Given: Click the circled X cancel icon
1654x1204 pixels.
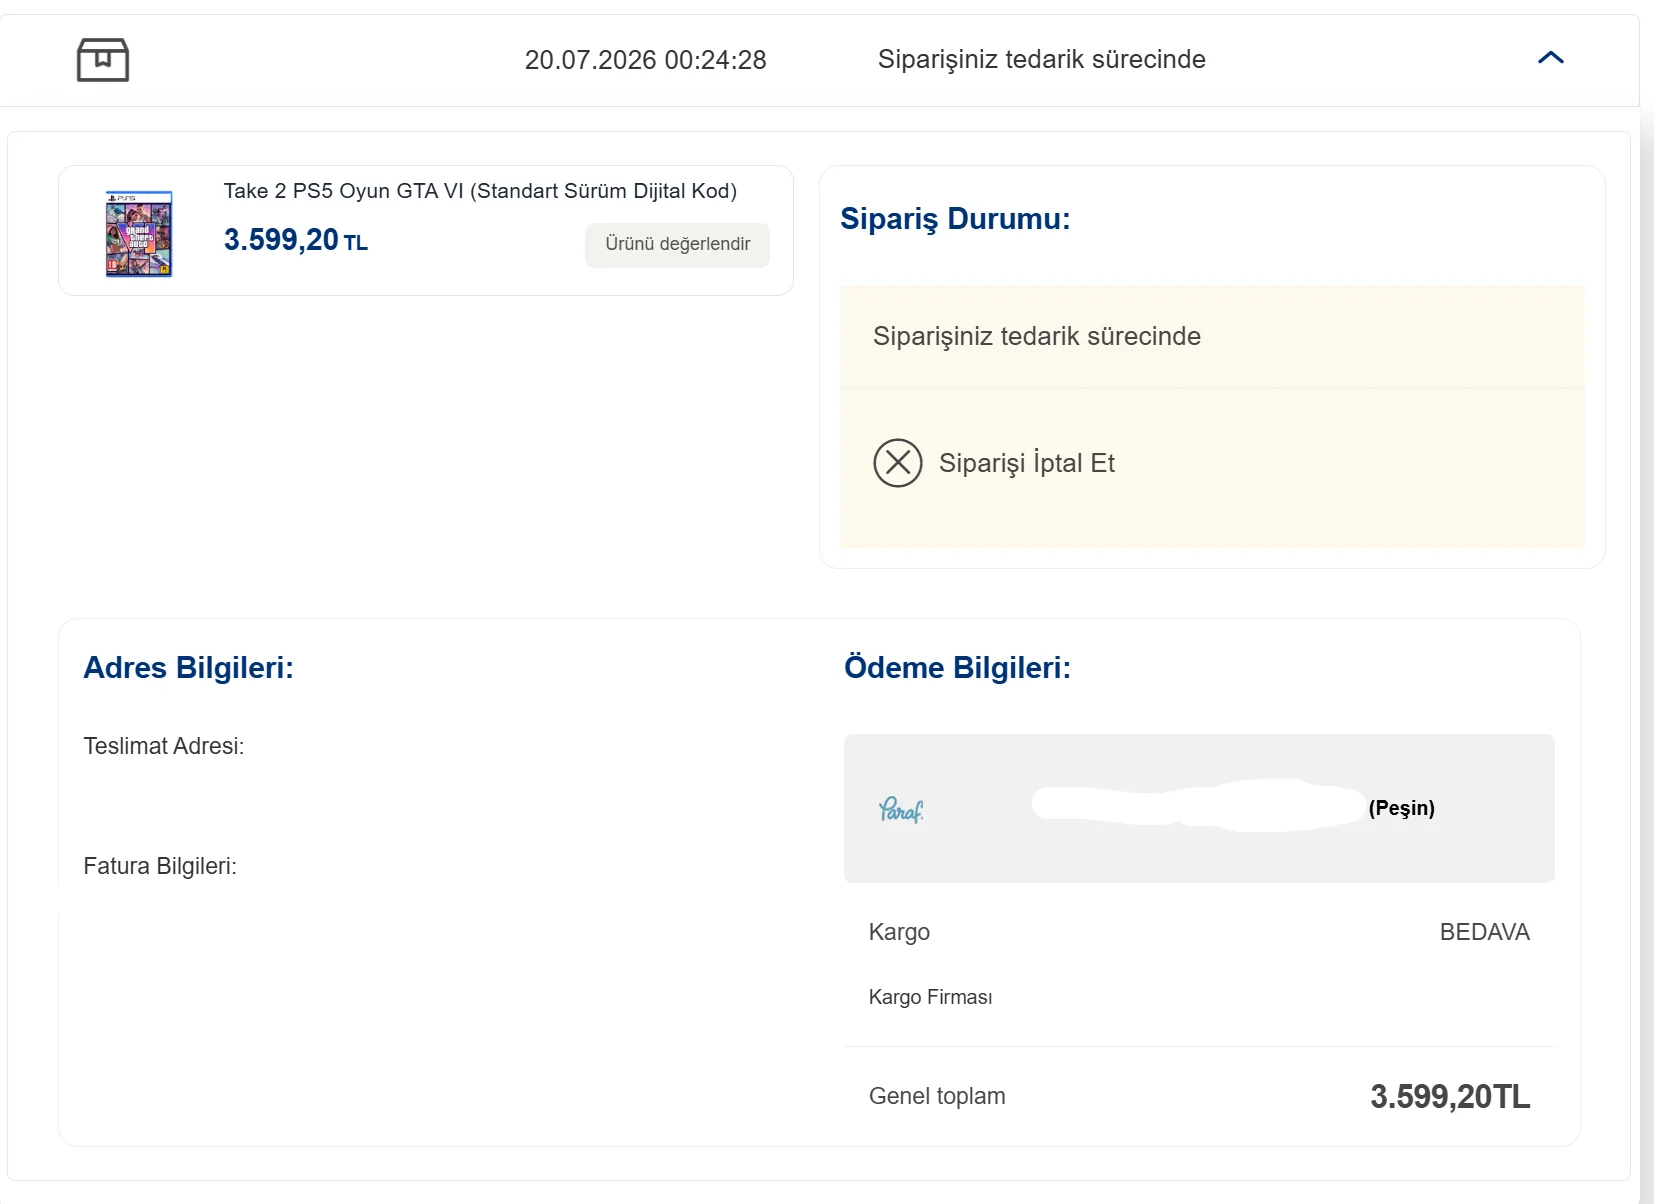Looking at the screenshot, I should 898,463.
